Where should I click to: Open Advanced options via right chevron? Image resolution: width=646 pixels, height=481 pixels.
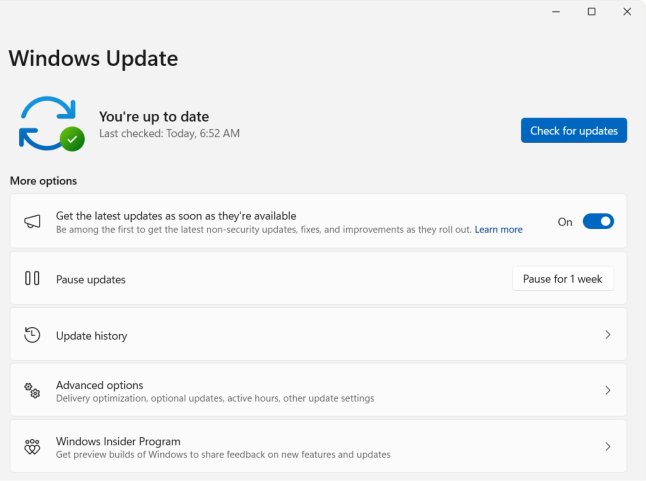coord(607,391)
